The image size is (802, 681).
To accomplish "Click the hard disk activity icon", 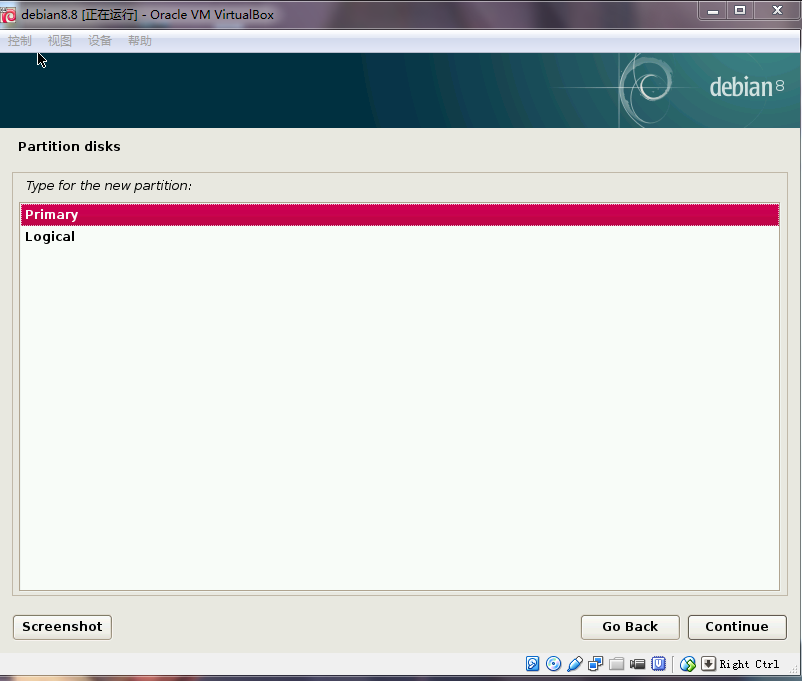I will (x=533, y=664).
